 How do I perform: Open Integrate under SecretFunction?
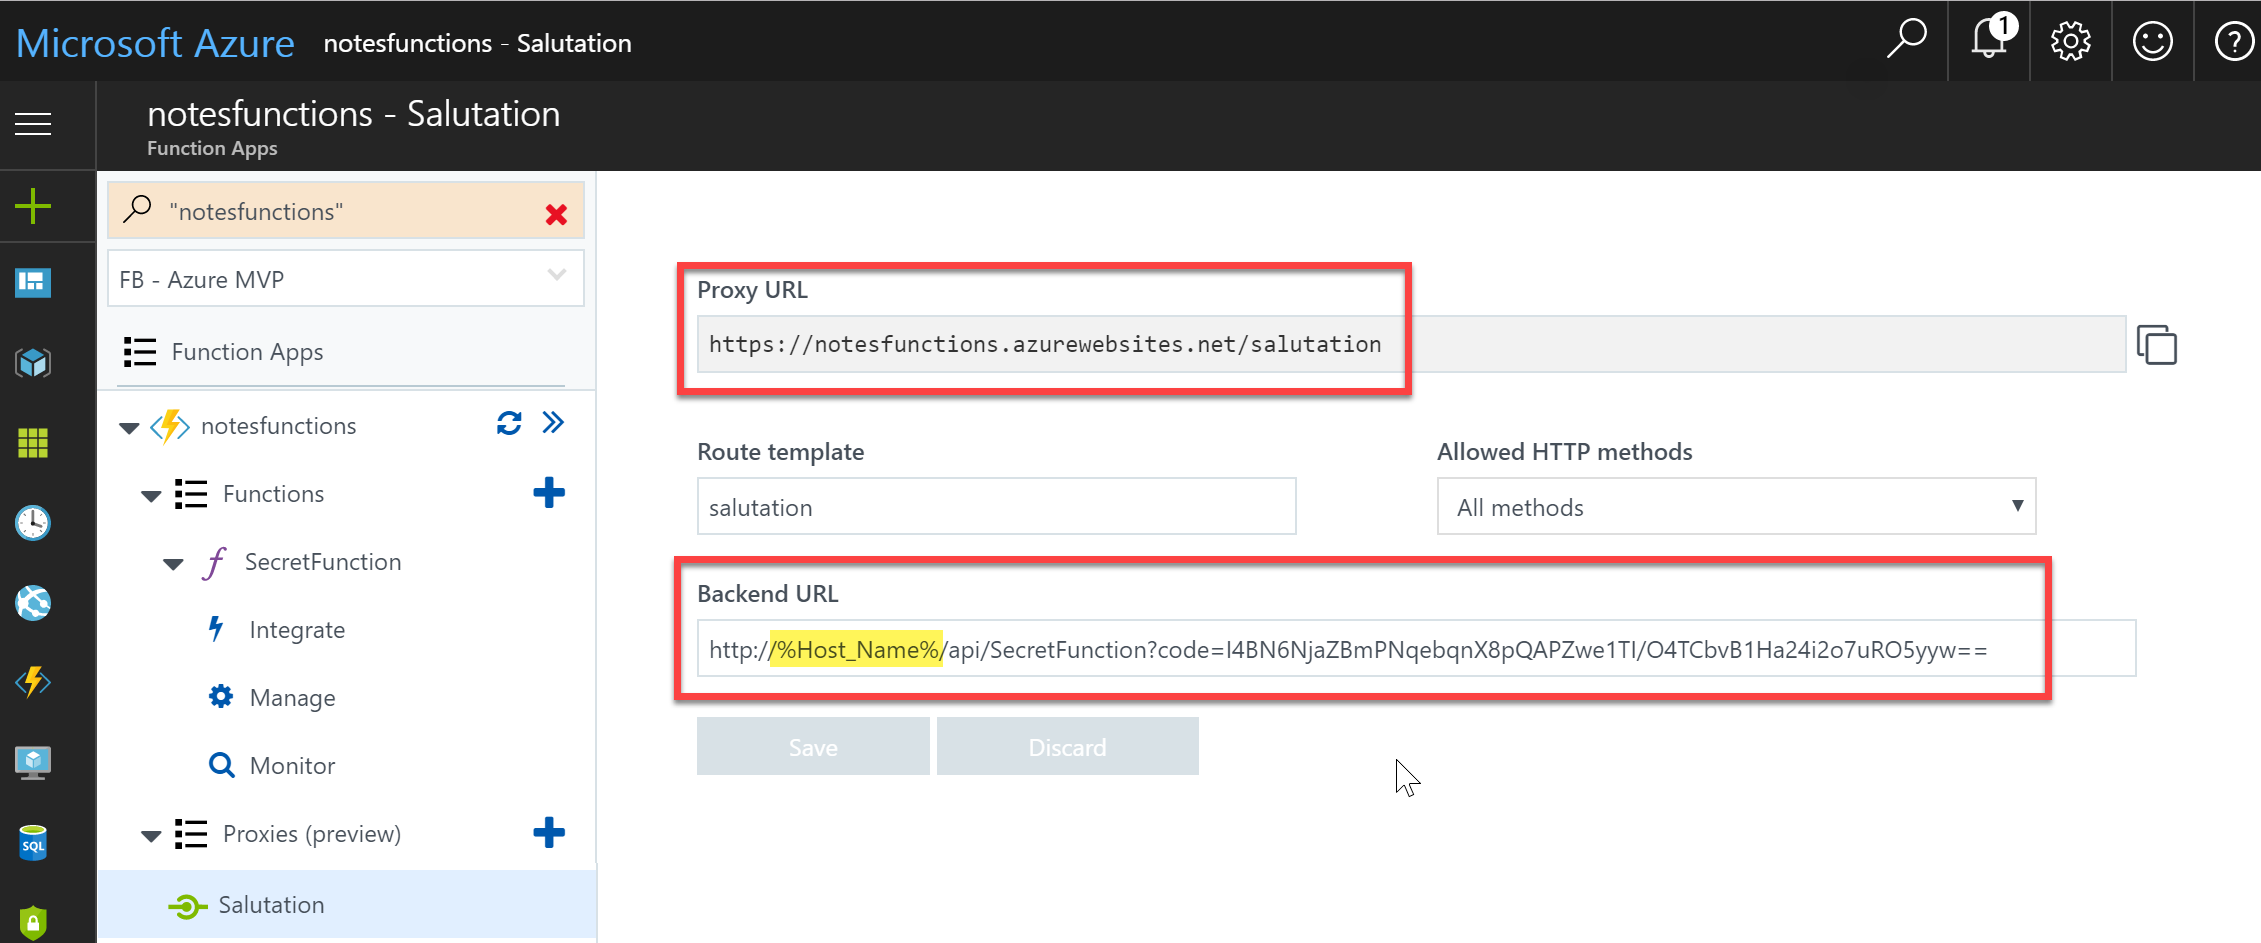[x=297, y=630]
